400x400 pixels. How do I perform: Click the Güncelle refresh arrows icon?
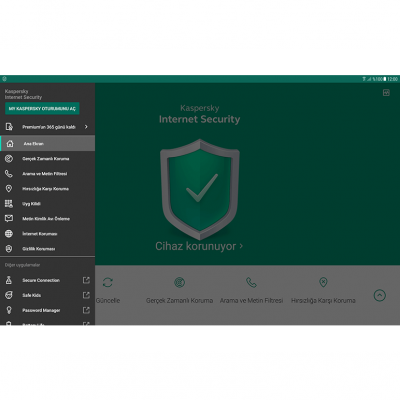(x=108, y=283)
